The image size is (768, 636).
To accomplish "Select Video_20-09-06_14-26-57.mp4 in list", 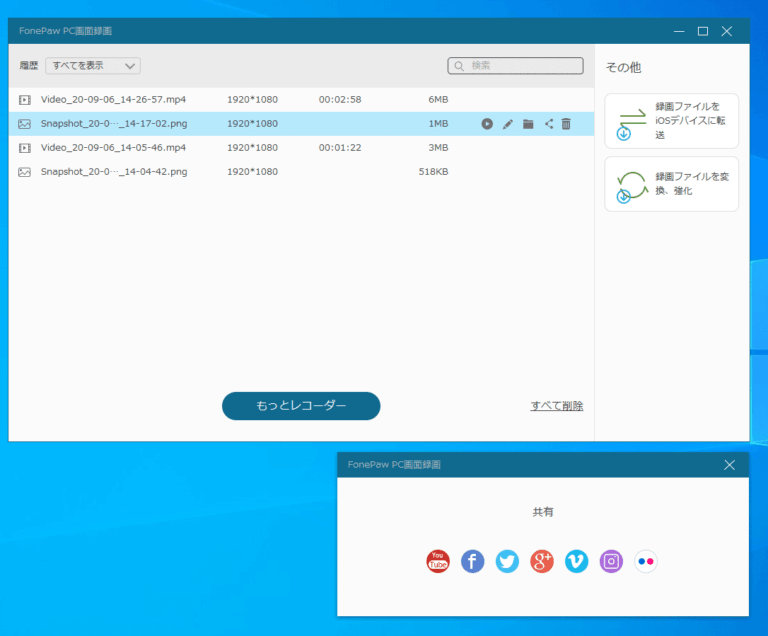I will (113, 100).
